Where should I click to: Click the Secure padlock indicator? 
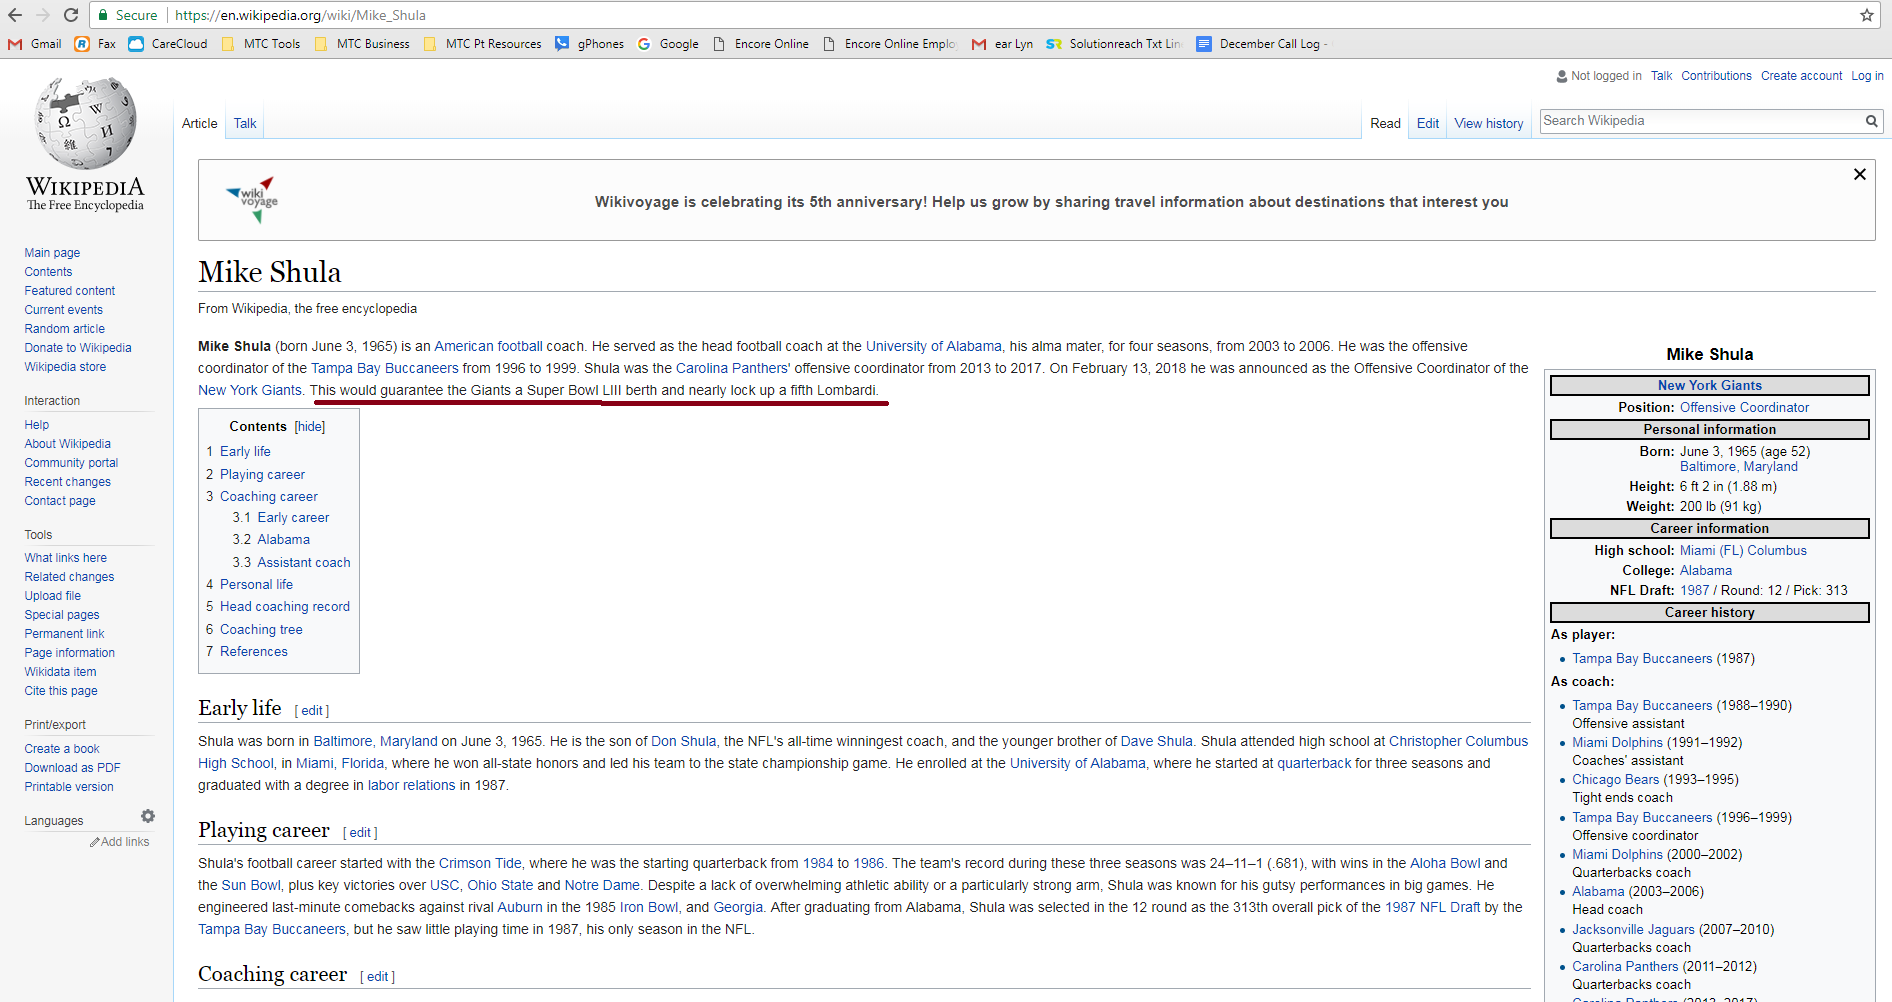coord(128,15)
